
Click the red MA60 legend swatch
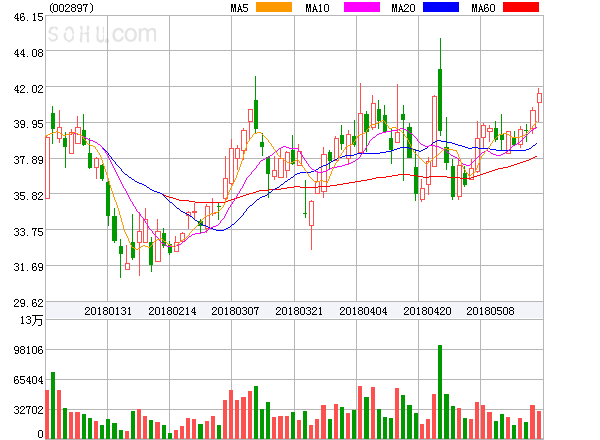click(521, 7)
